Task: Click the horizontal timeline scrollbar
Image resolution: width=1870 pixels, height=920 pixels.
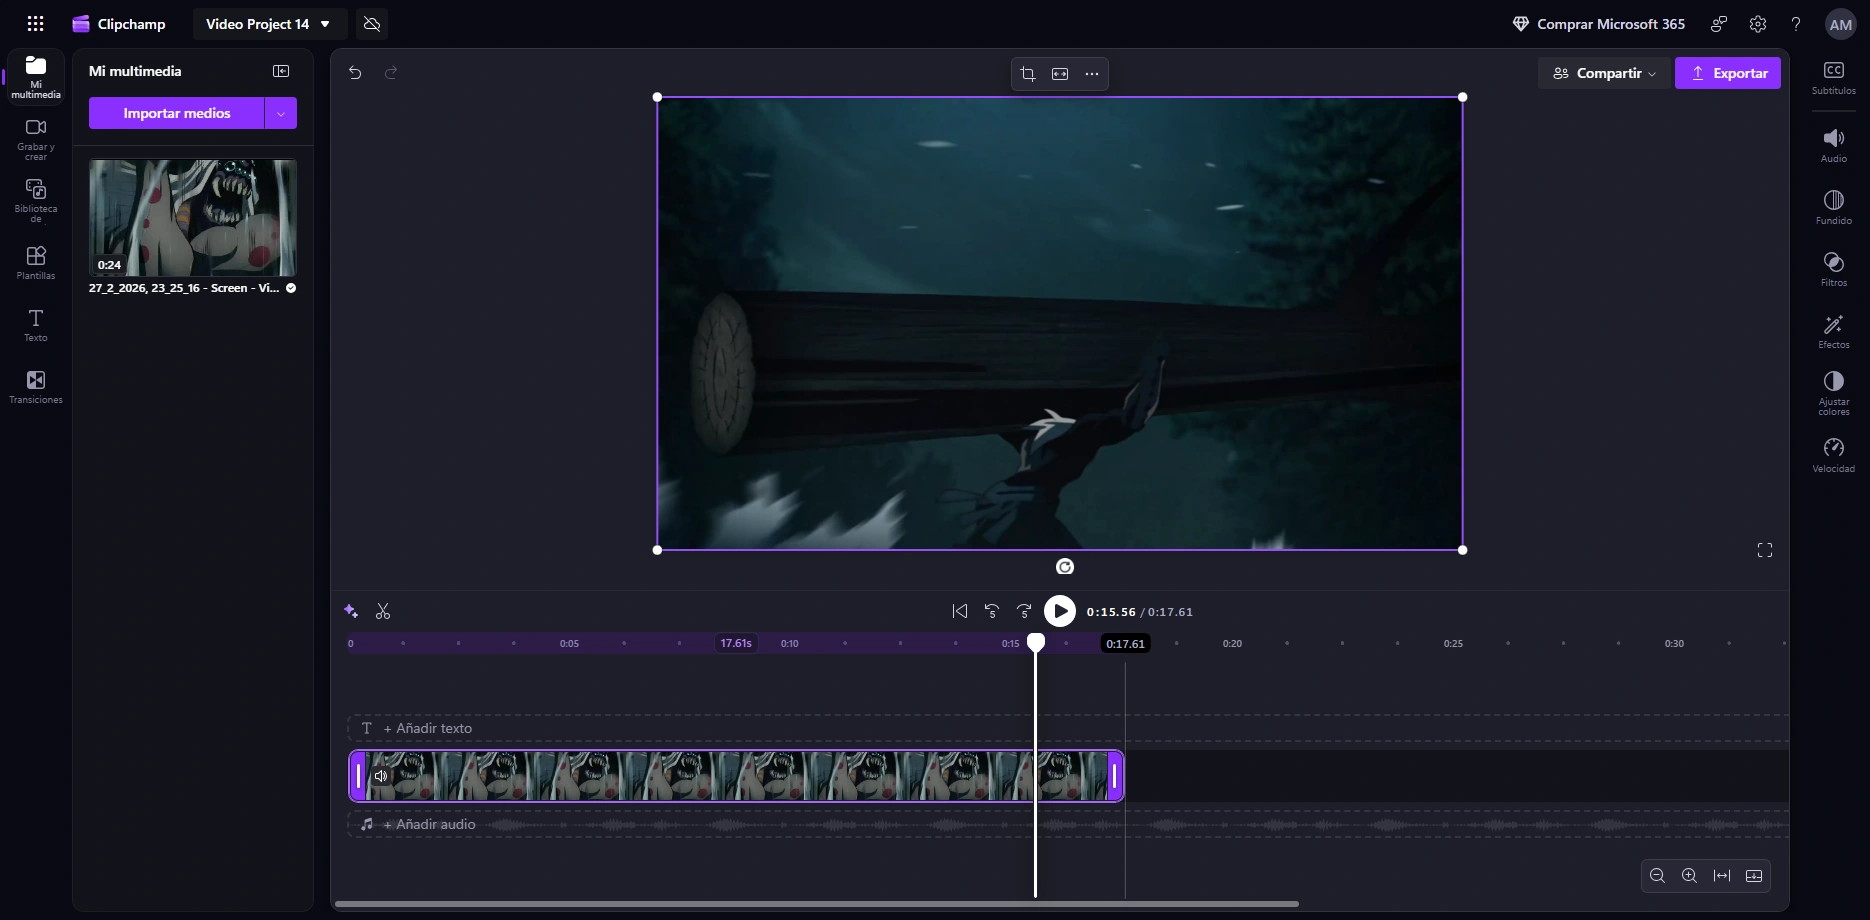Action: click(x=816, y=904)
